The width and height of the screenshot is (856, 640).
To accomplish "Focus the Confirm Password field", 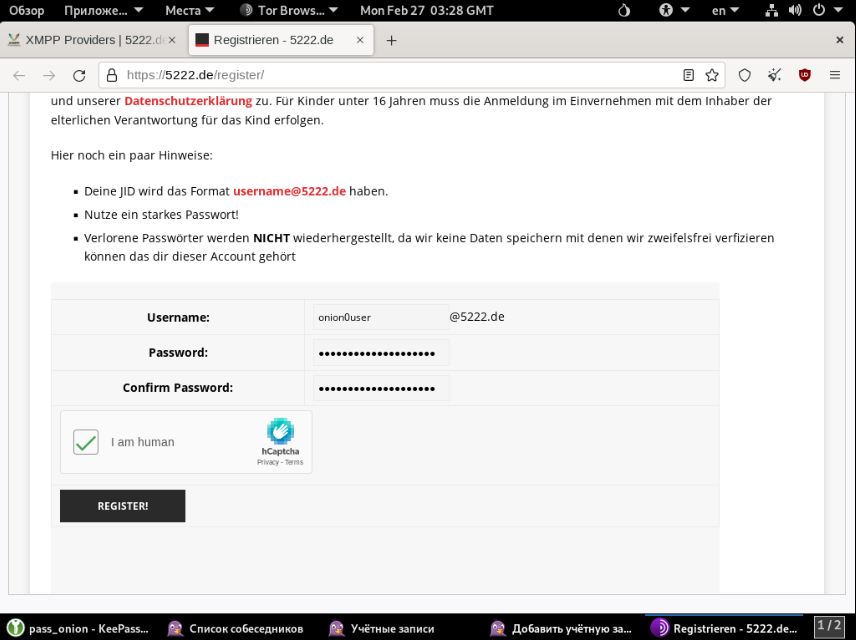I will pyautogui.click(x=380, y=388).
